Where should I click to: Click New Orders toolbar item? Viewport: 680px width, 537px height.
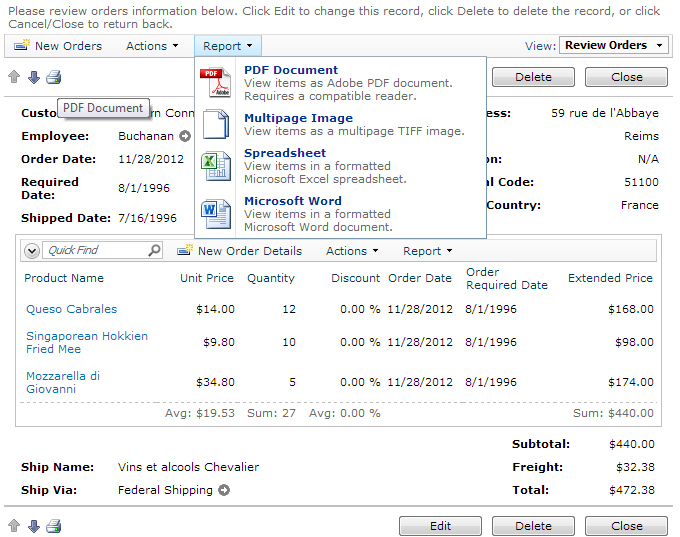pyautogui.click(x=58, y=46)
